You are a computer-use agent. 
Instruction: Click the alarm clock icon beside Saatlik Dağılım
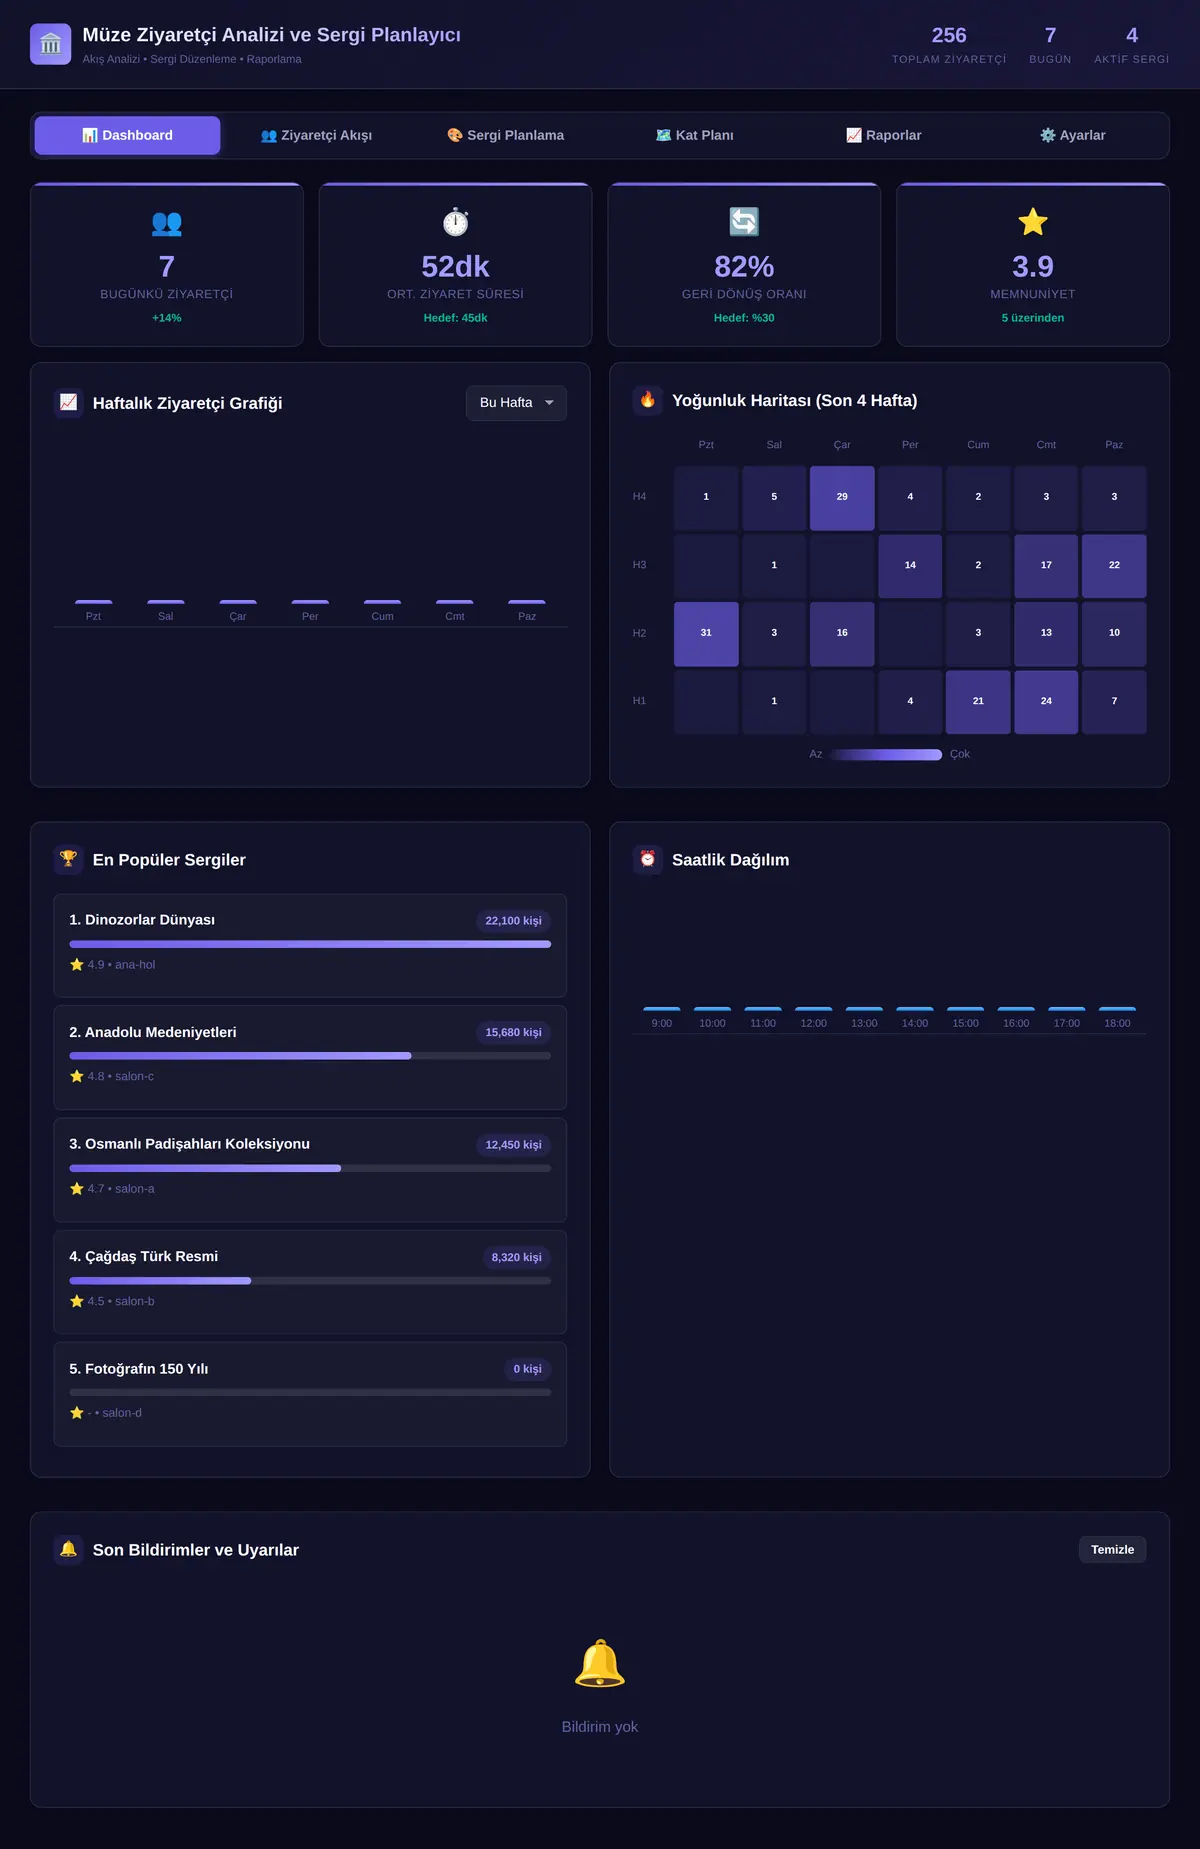(648, 859)
